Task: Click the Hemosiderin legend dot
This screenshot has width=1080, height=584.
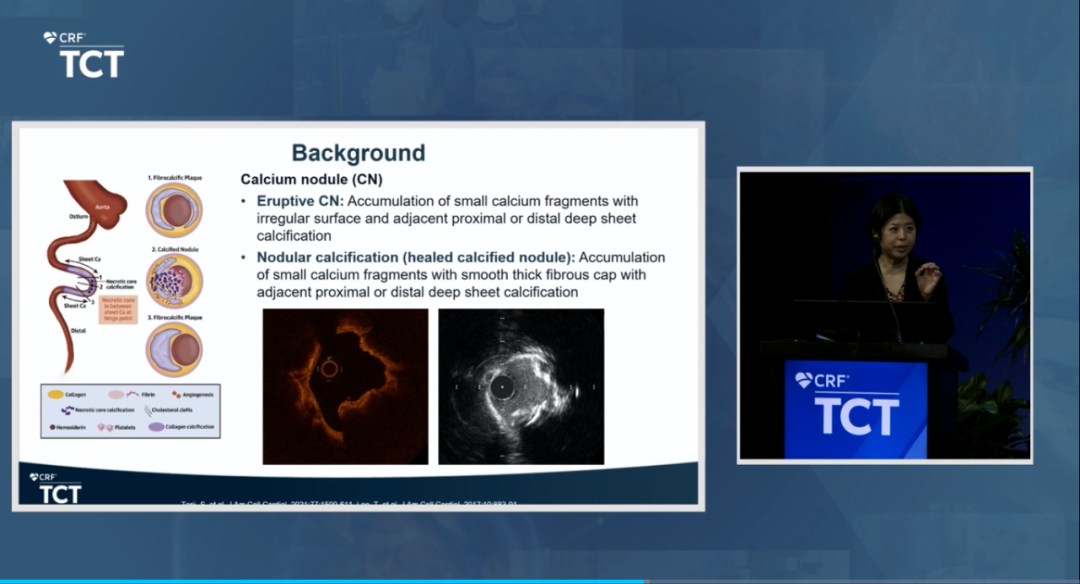Action: [x=53, y=427]
